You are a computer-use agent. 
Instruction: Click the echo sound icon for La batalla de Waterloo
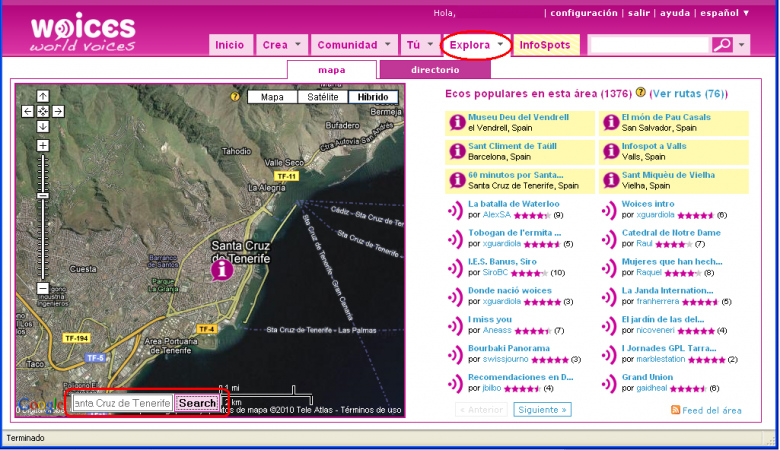pos(455,210)
